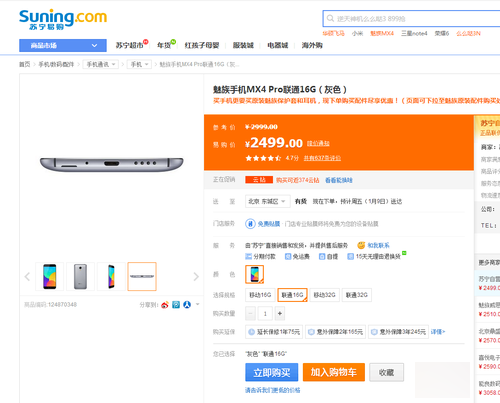Share via the blue Tencent Weibo icon
Image resolution: width=500 pixels, height=403 pixels.
point(176,305)
